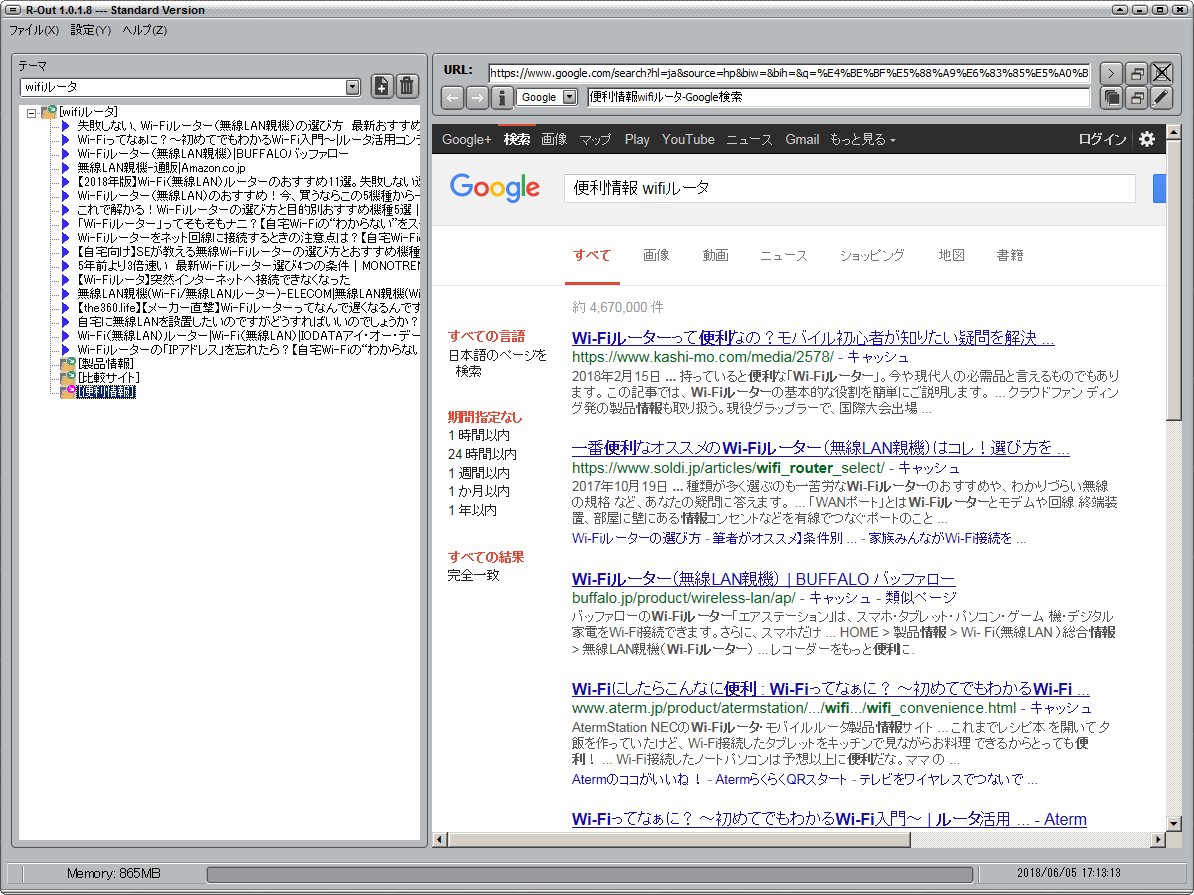Click Gmail in the black Google bar
Viewport: 1194px width, 895px height.
pos(802,139)
